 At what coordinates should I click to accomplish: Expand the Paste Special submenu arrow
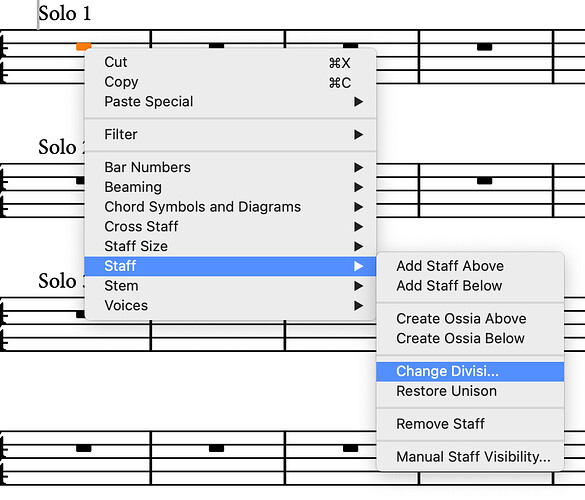click(359, 101)
